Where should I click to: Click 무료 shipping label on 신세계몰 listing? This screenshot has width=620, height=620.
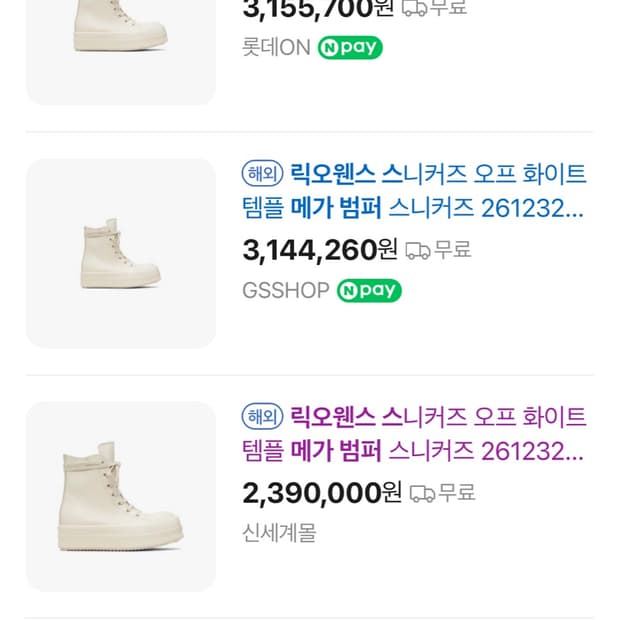[457, 493]
